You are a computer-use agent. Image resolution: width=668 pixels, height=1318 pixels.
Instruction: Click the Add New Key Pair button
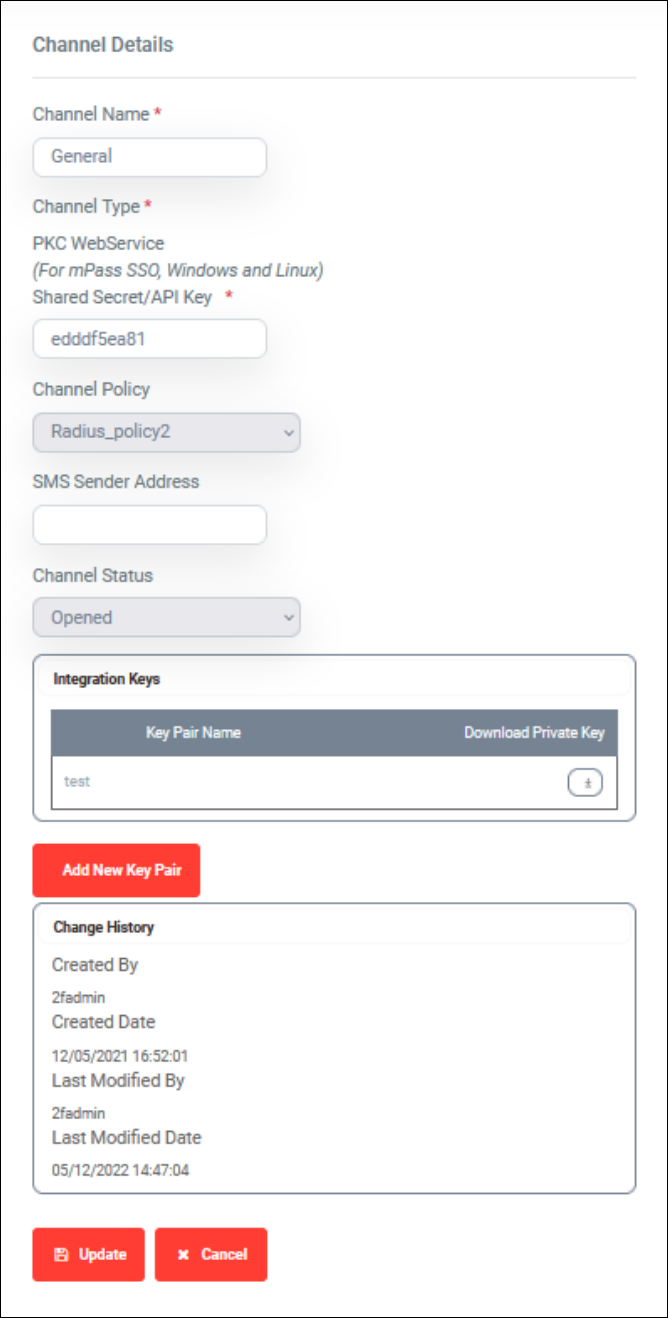tap(116, 870)
